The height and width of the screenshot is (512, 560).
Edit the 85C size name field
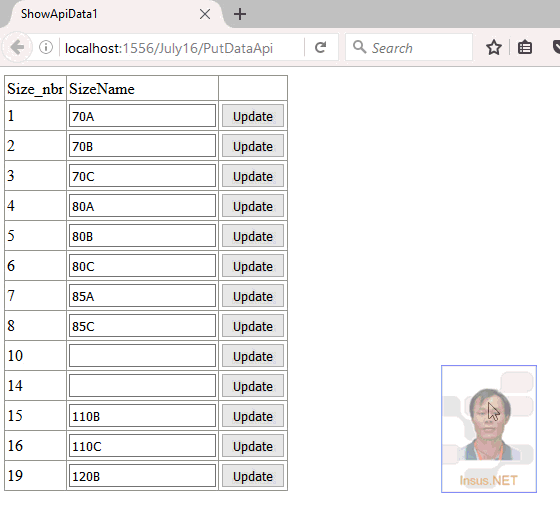click(x=142, y=326)
